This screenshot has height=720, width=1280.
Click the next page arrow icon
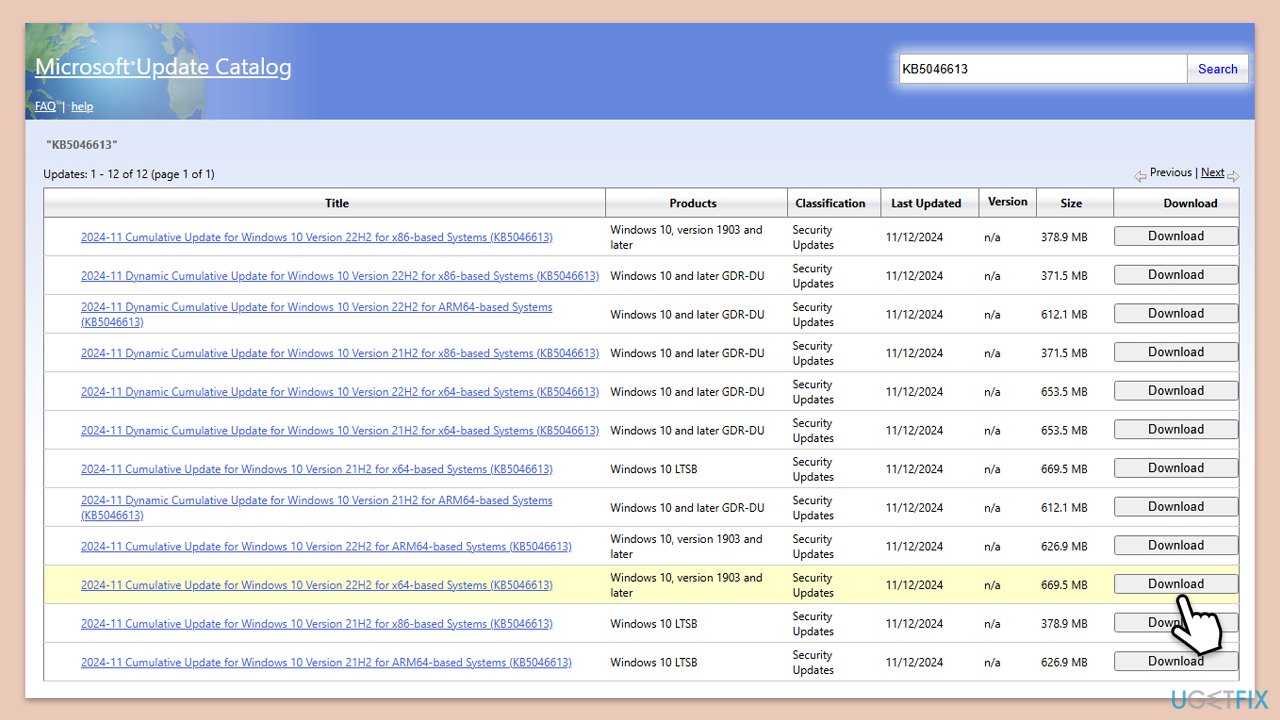1233,176
